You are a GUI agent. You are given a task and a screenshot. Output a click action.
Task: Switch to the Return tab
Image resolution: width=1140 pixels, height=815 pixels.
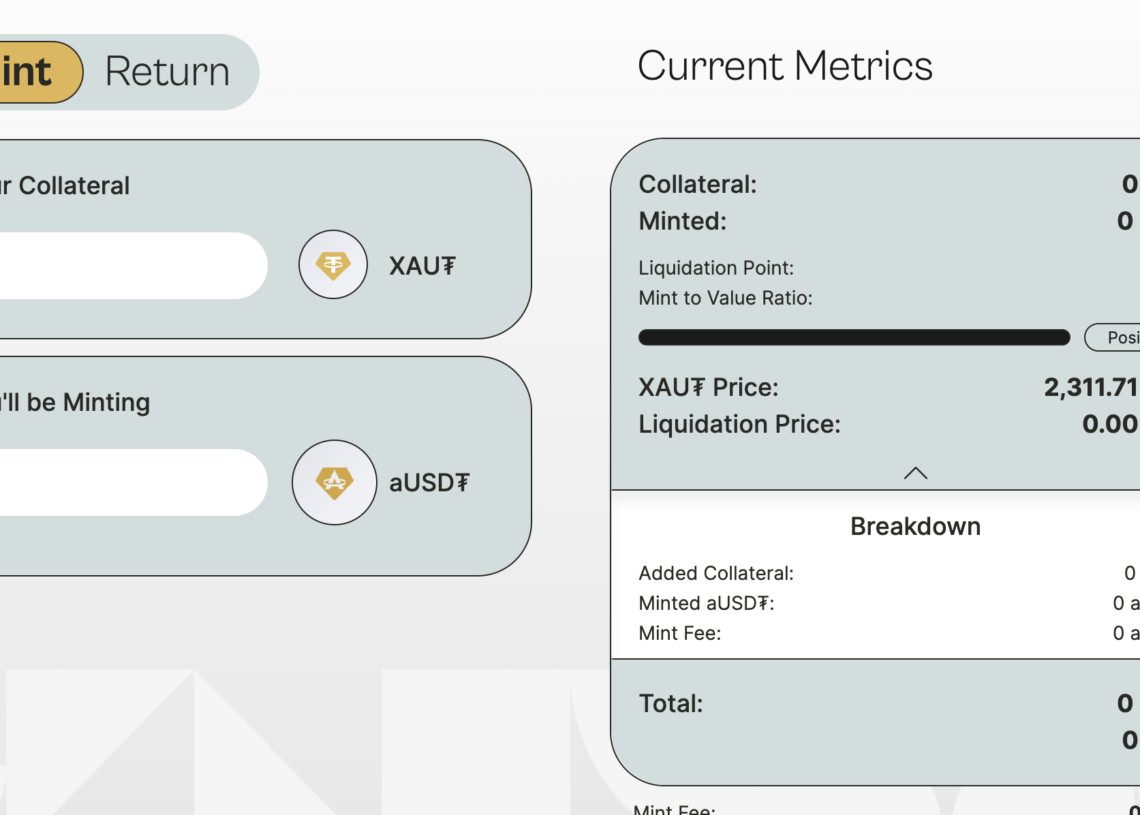[167, 71]
